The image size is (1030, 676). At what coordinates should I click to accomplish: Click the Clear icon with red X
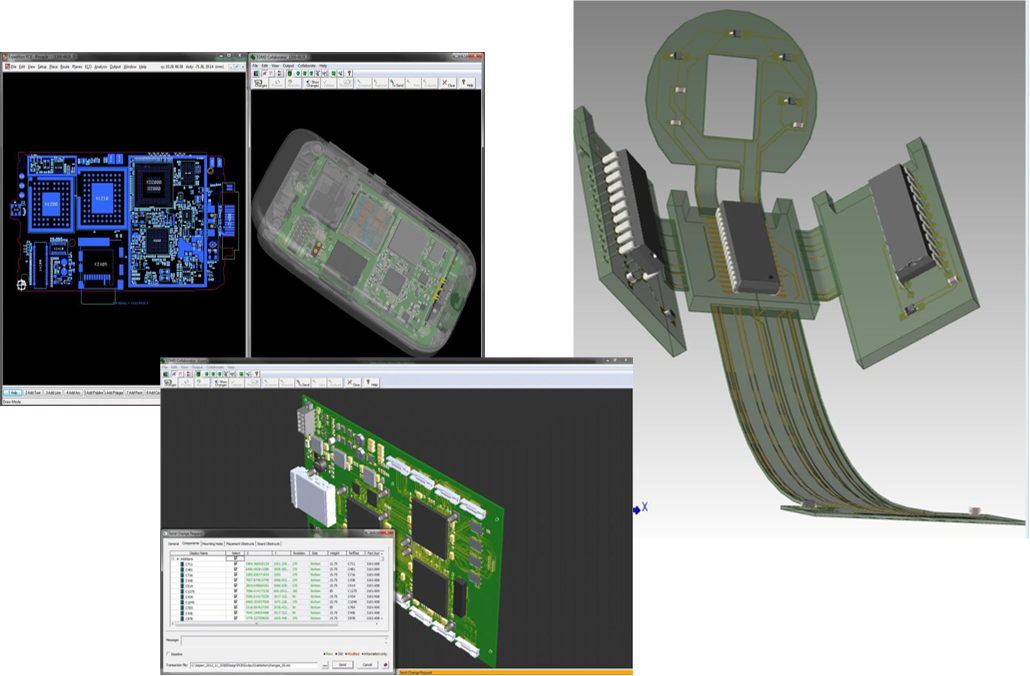tap(445, 84)
